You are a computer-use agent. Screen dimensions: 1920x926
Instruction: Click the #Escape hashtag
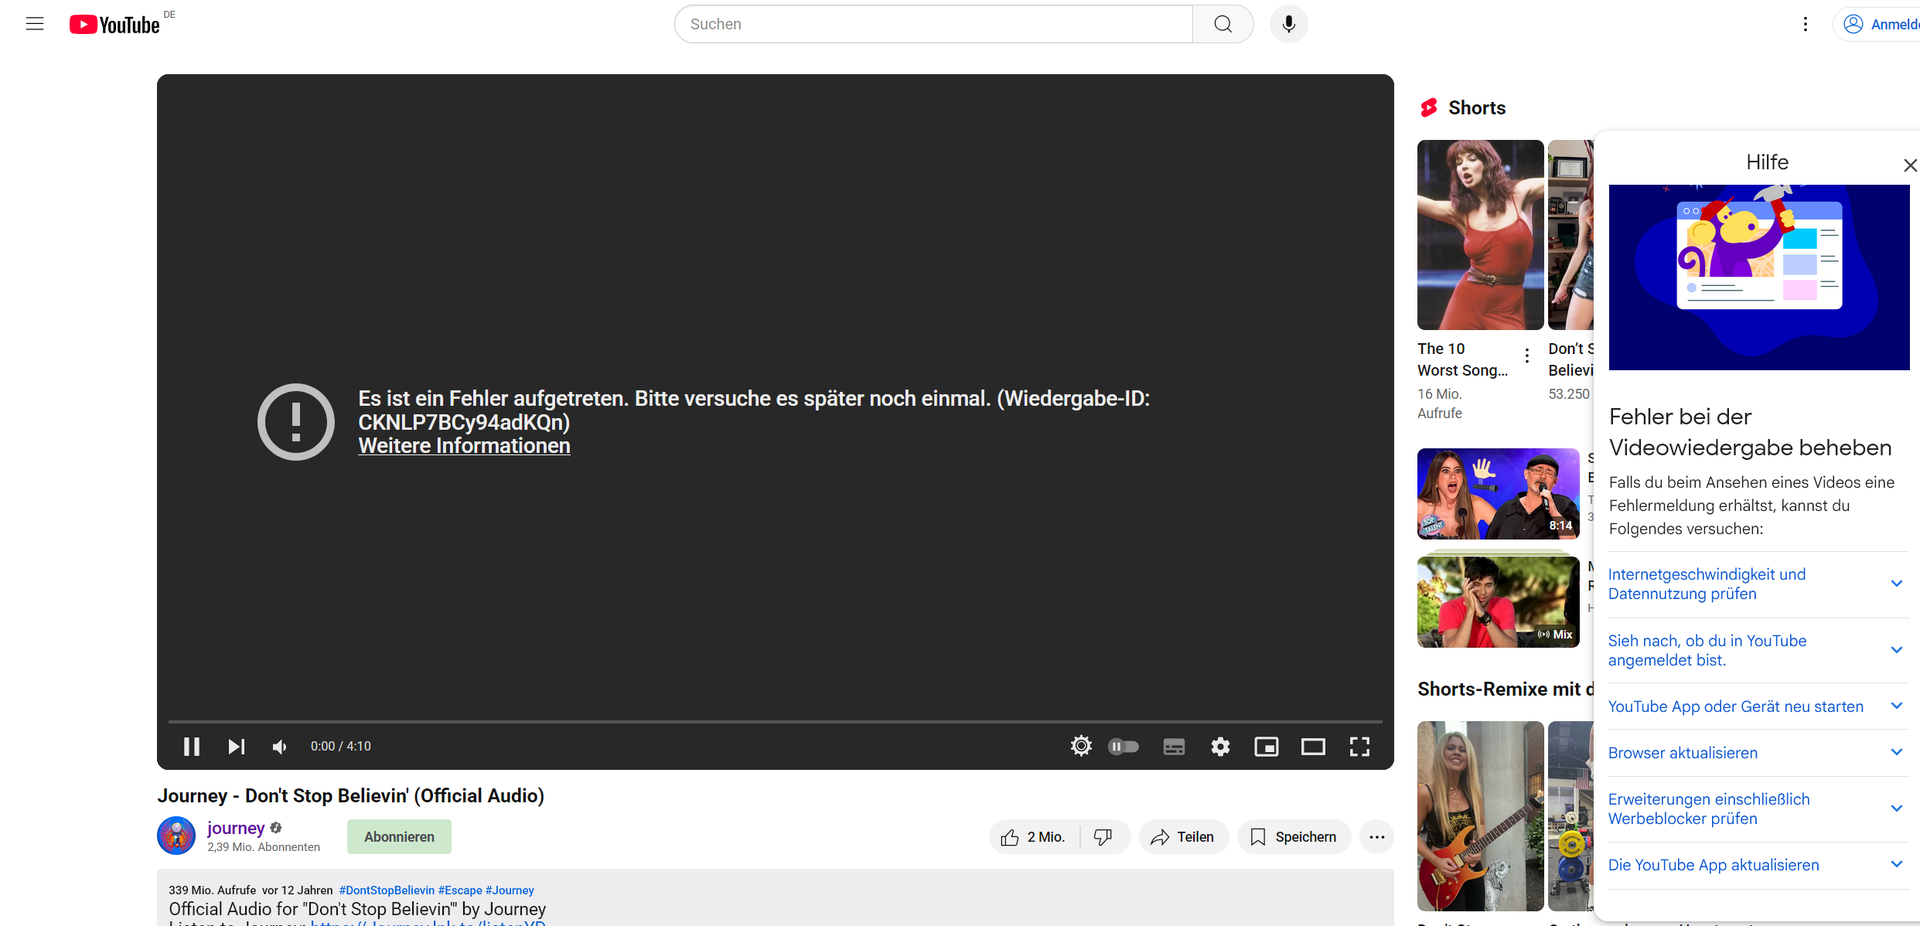pos(460,890)
